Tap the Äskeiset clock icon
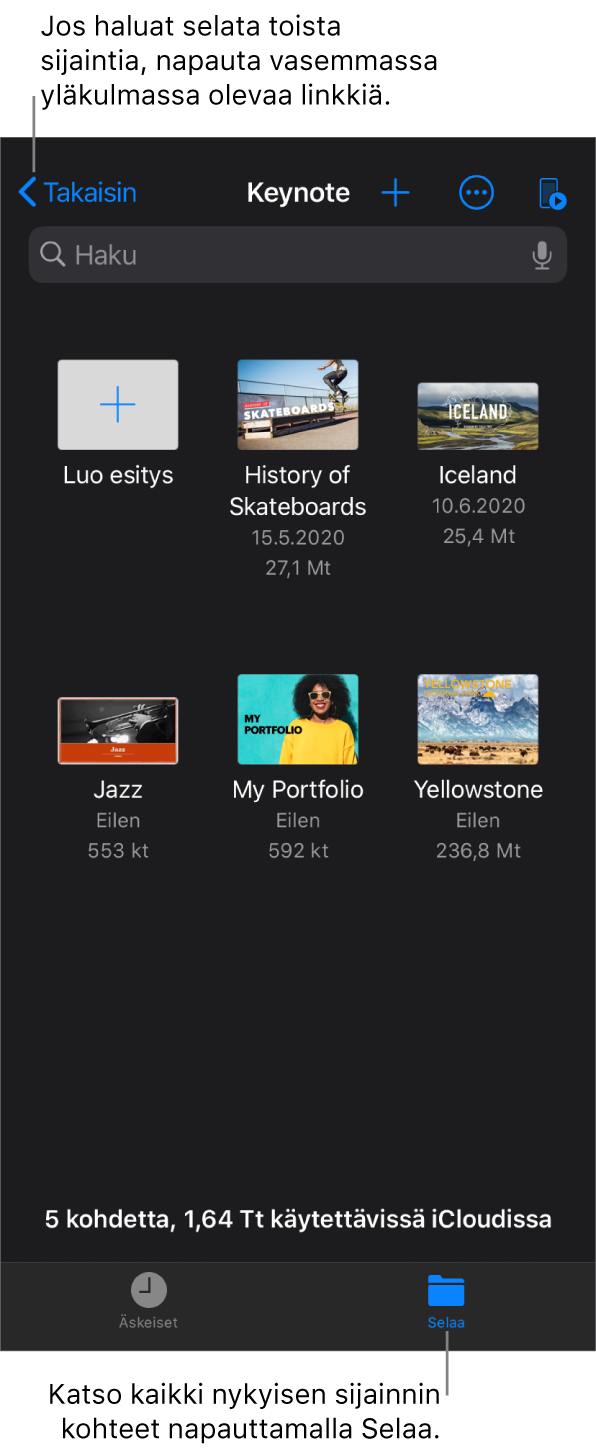The height and width of the screenshot is (1455, 596). 149,1289
